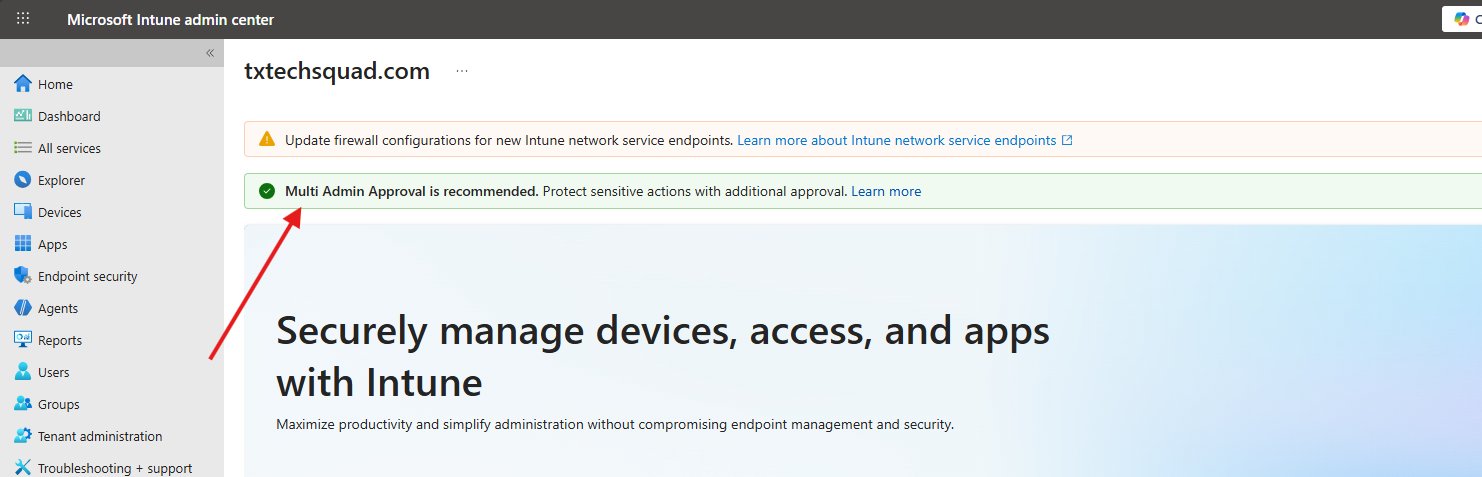The width and height of the screenshot is (1482, 477).
Task: Click Learn more in Multi Admin Approval banner
Action: pos(886,191)
